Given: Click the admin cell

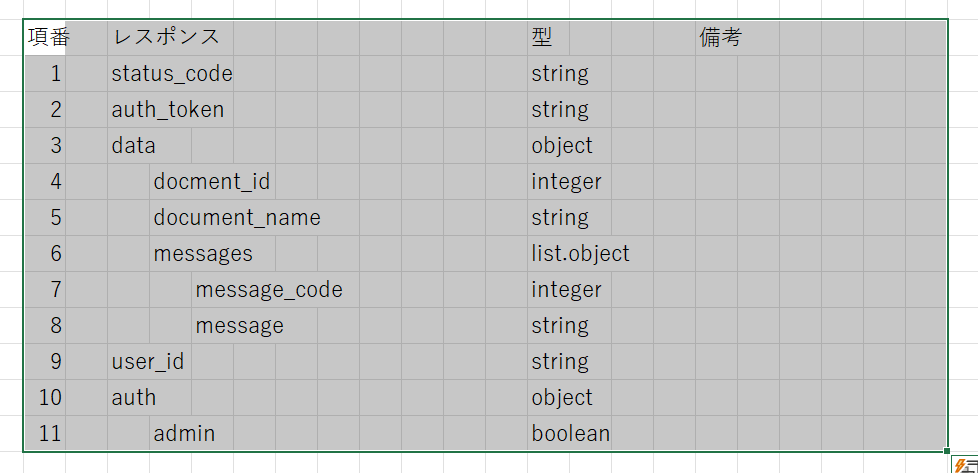Looking at the screenshot, I should pos(184,434).
